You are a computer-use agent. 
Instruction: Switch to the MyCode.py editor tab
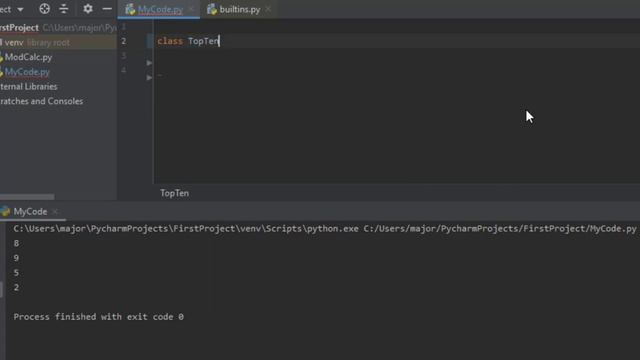point(160,9)
